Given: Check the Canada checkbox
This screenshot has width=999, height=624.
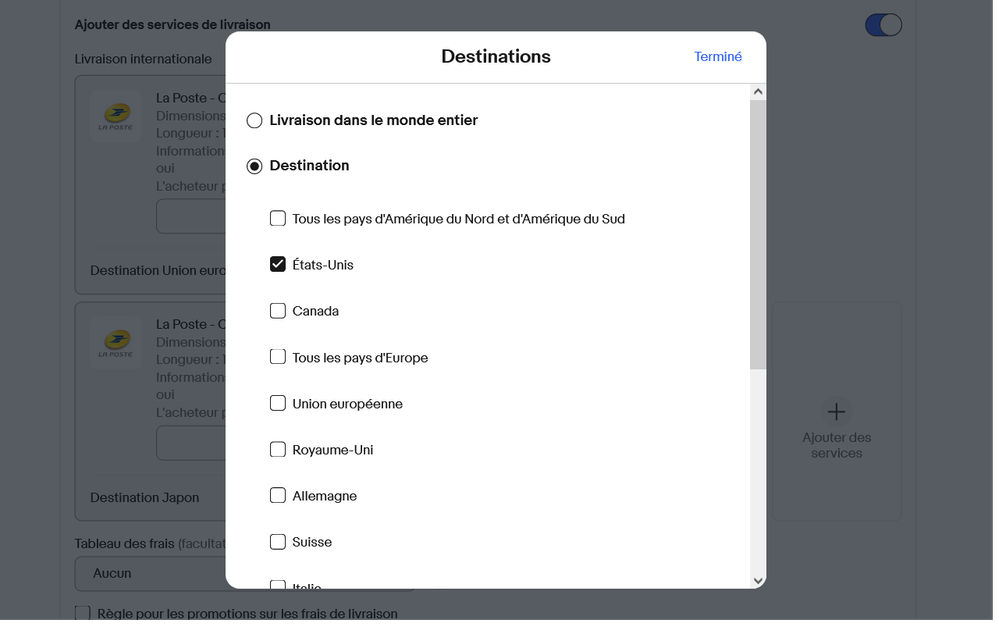Looking at the screenshot, I should coord(279,312).
